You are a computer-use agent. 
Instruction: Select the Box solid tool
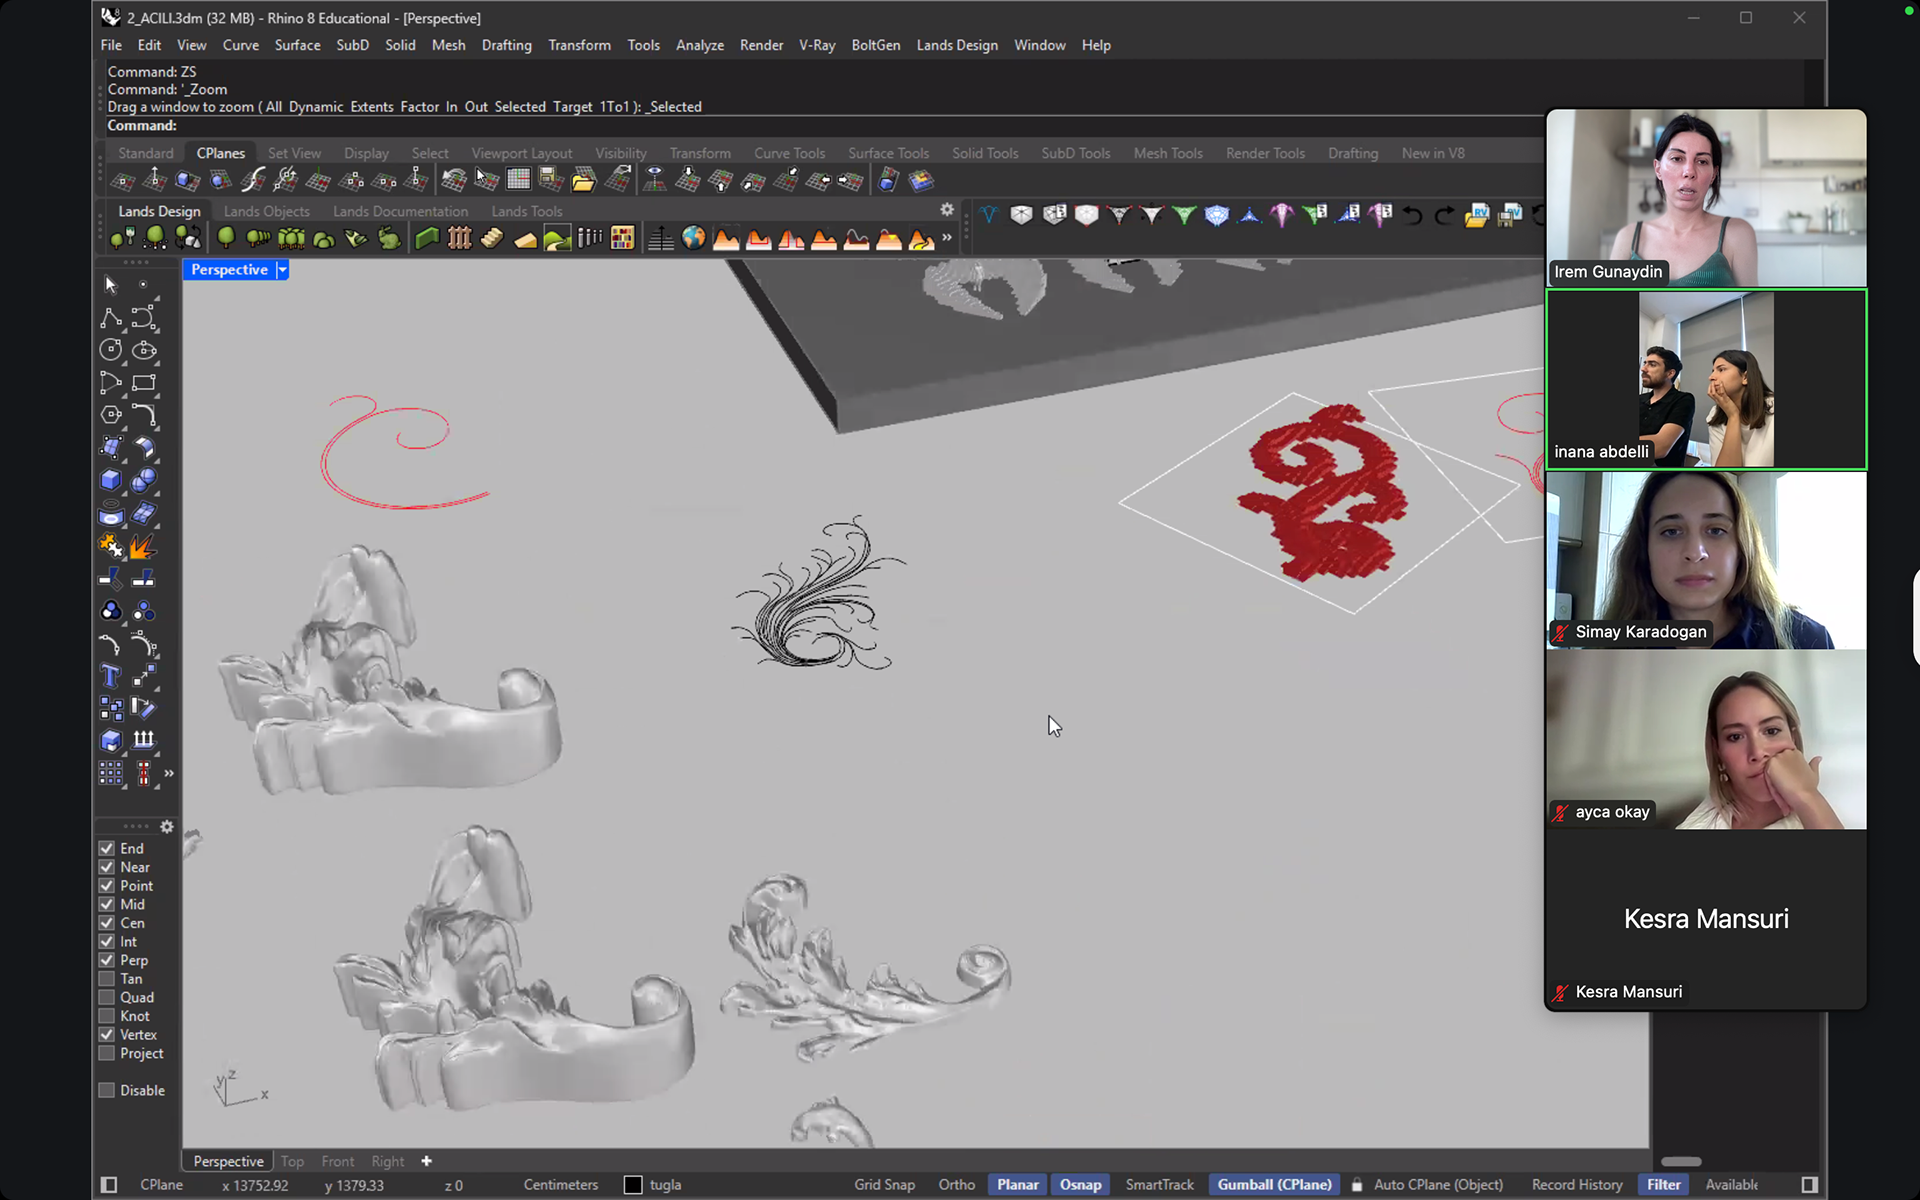click(x=111, y=480)
